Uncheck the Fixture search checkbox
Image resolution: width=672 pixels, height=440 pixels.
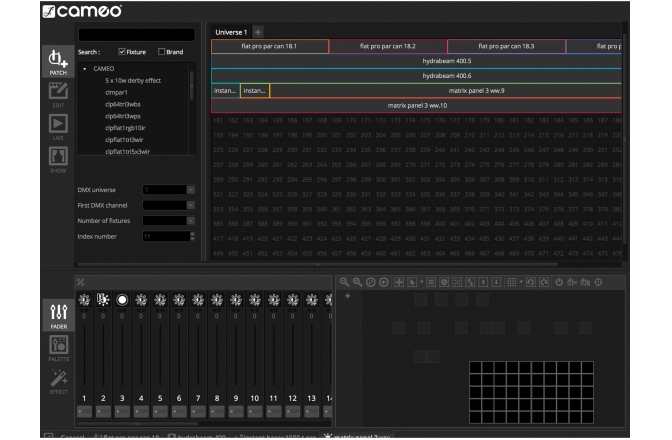(122, 52)
